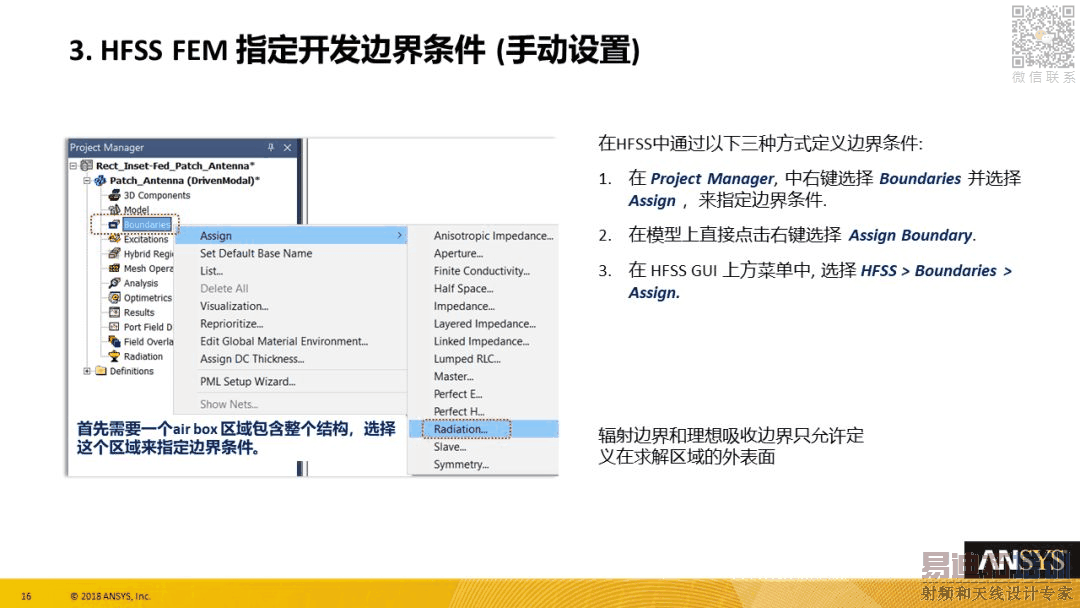
Task: Choose Assign in the context menu
Action: point(291,235)
